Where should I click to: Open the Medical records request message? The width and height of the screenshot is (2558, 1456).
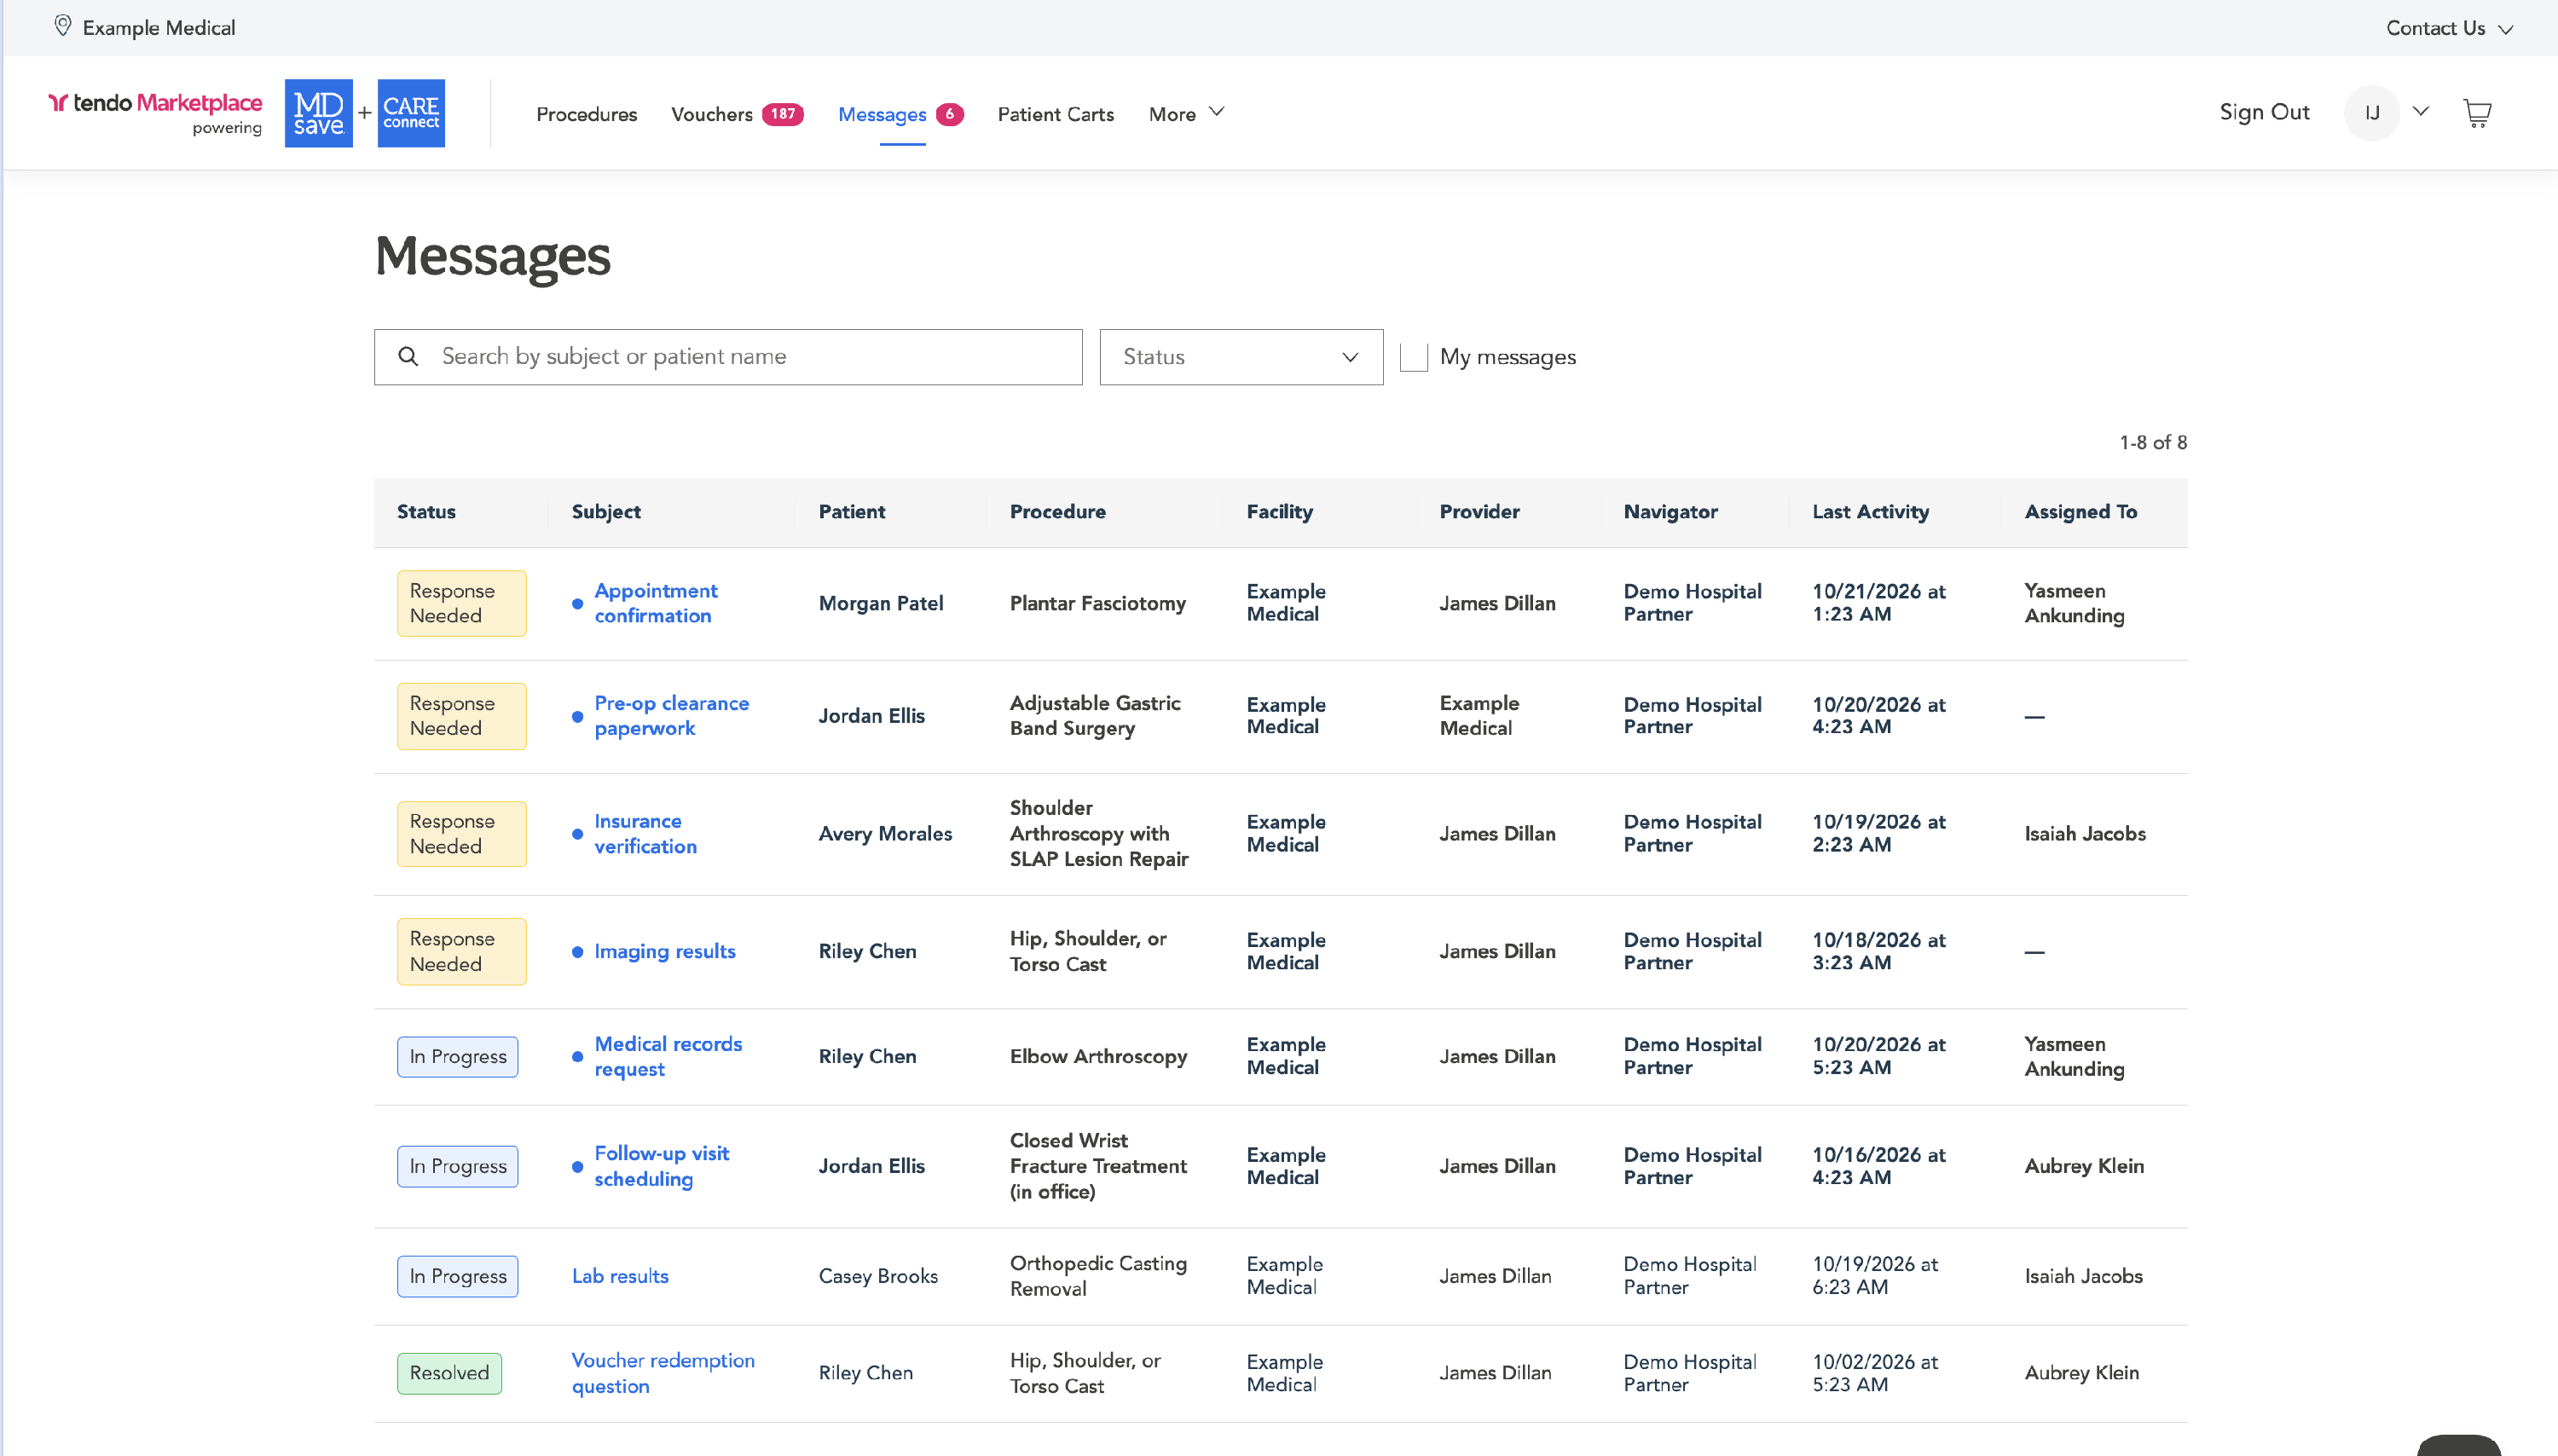click(668, 1056)
